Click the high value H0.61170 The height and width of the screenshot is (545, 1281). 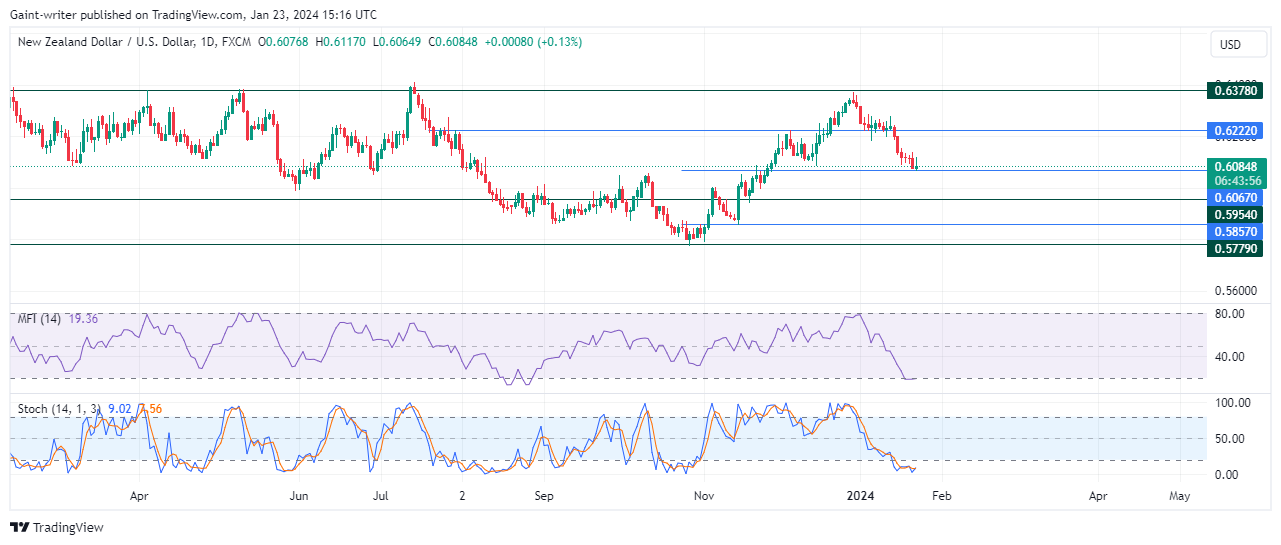pyautogui.click(x=342, y=42)
